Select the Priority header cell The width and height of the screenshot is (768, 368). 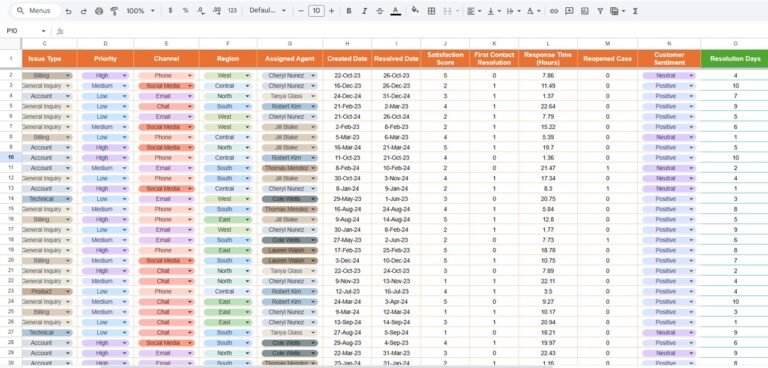105,59
